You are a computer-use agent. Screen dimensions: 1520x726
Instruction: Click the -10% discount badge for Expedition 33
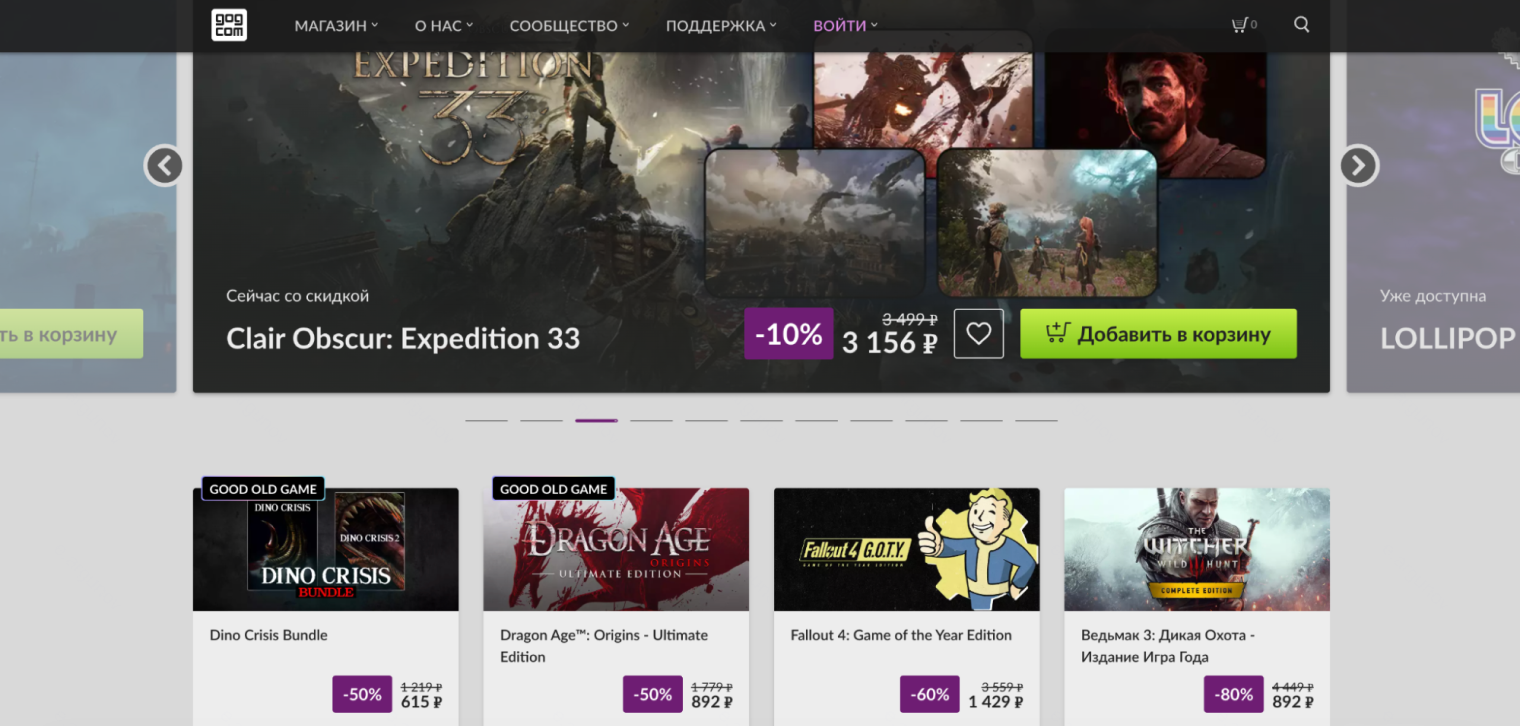tap(788, 333)
